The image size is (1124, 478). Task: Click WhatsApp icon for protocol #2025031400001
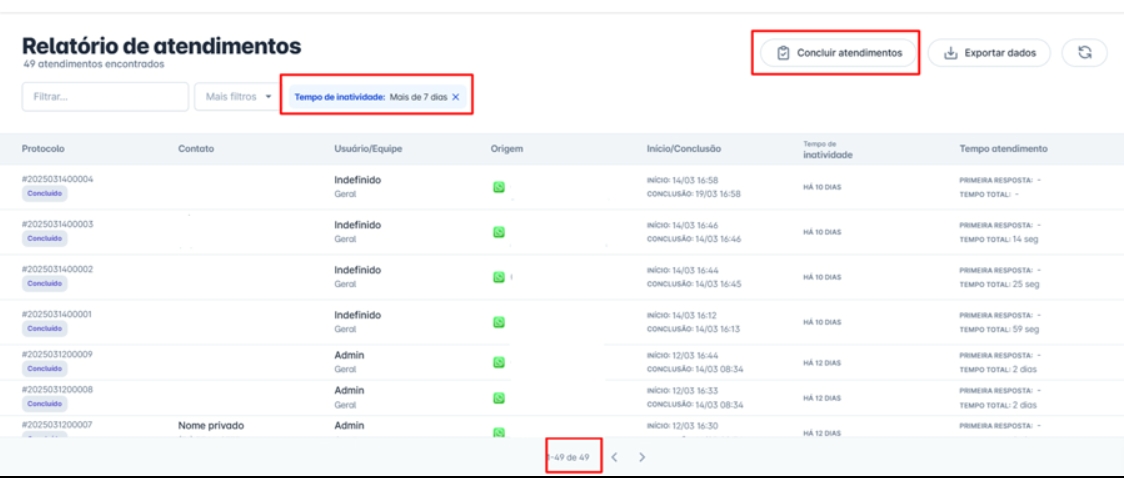498,322
